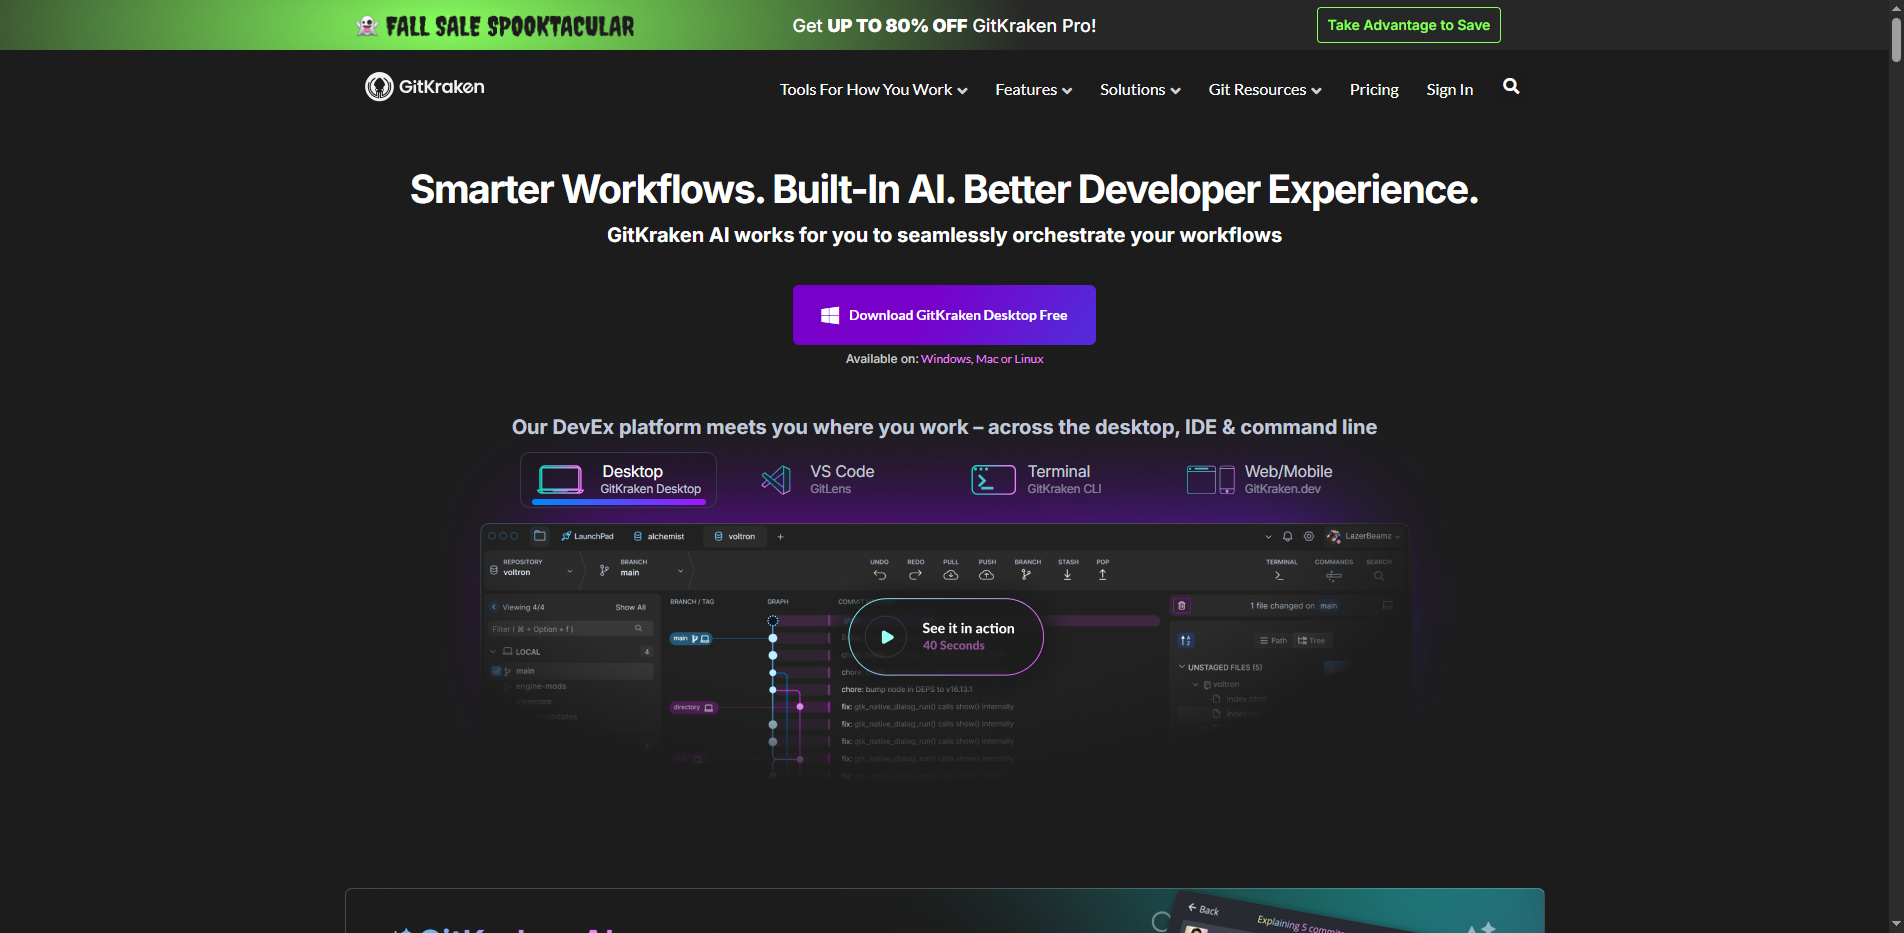The width and height of the screenshot is (1904, 933).
Task: Select the alchemist tab in the preview
Action: click(659, 537)
